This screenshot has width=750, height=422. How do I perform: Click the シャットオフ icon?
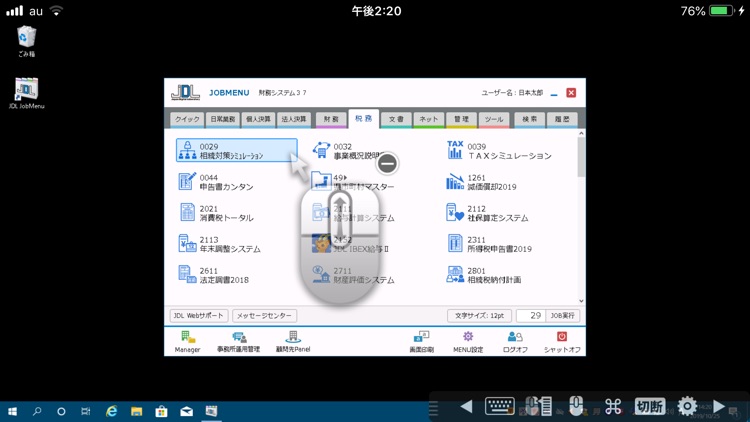[x=562, y=342]
